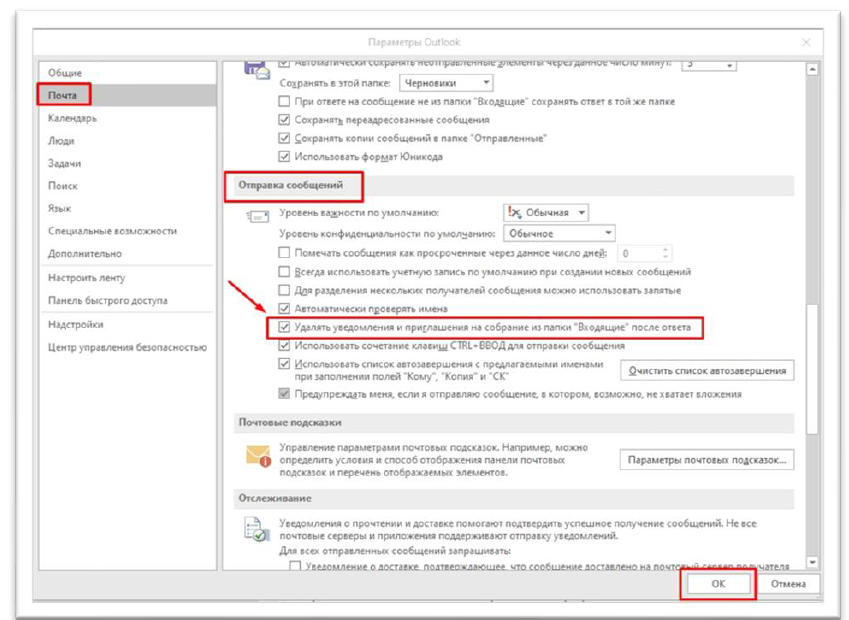849x620 pixels.
Task: Click the mail tips envelope icon
Action: point(259,456)
